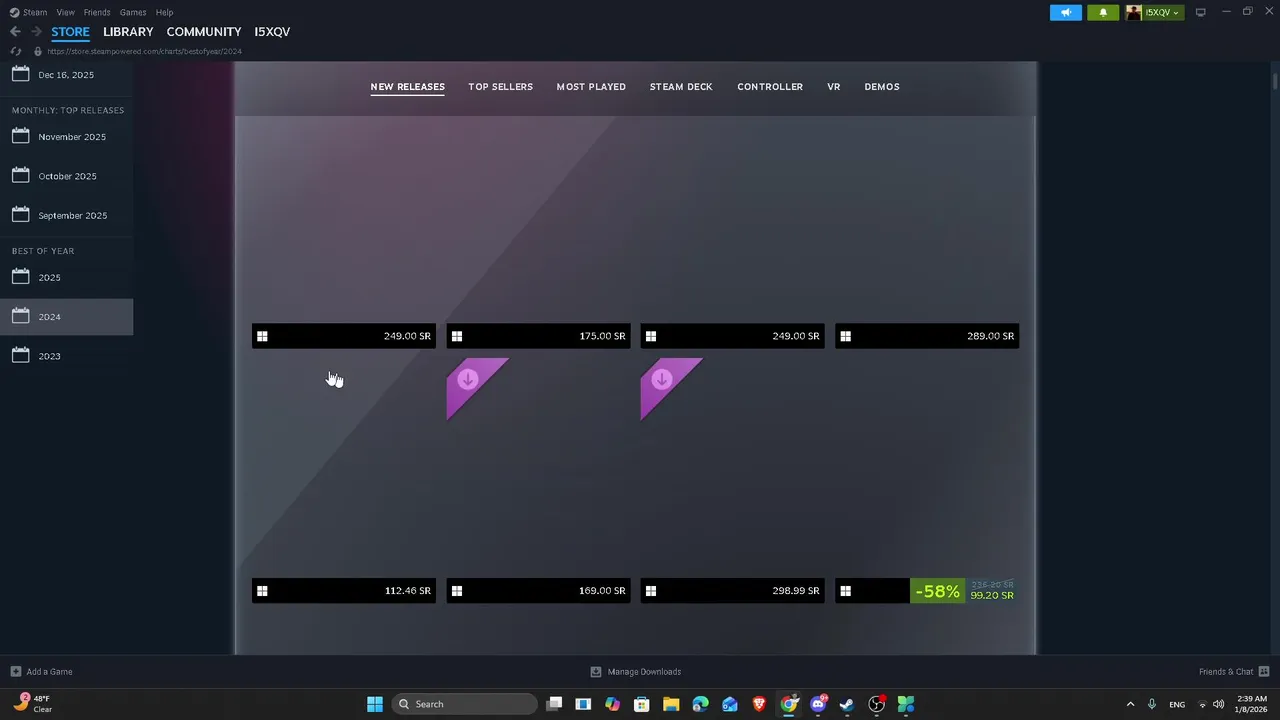Open Copilot from the taskbar
Image resolution: width=1280 pixels, height=720 pixels.
pyautogui.click(x=612, y=704)
